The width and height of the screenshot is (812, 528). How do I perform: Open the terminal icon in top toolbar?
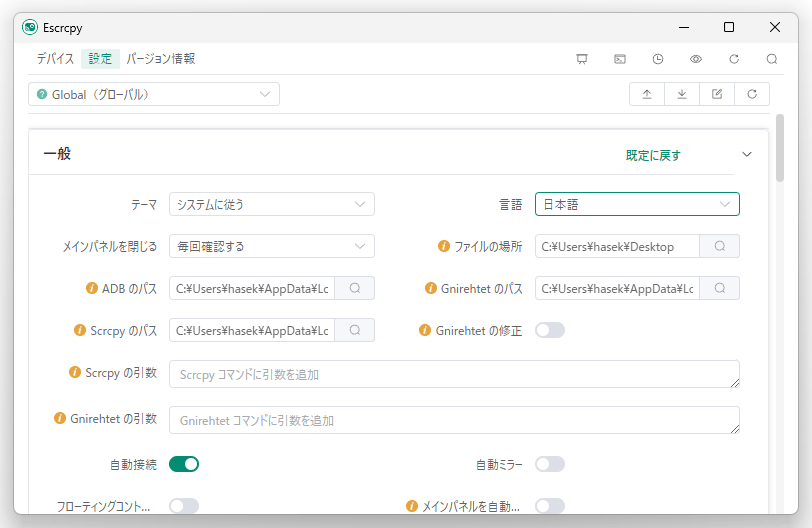(620, 59)
